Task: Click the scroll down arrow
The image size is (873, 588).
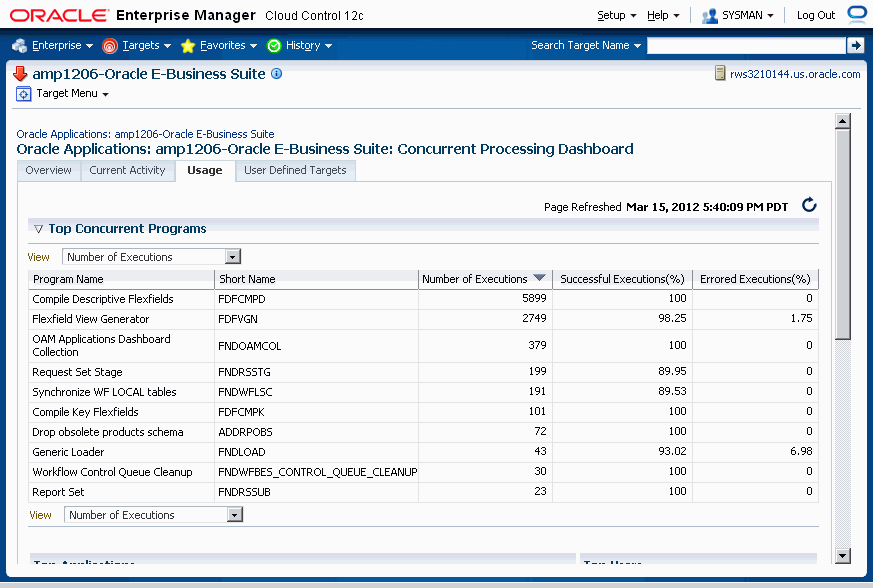Action: click(x=843, y=555)
